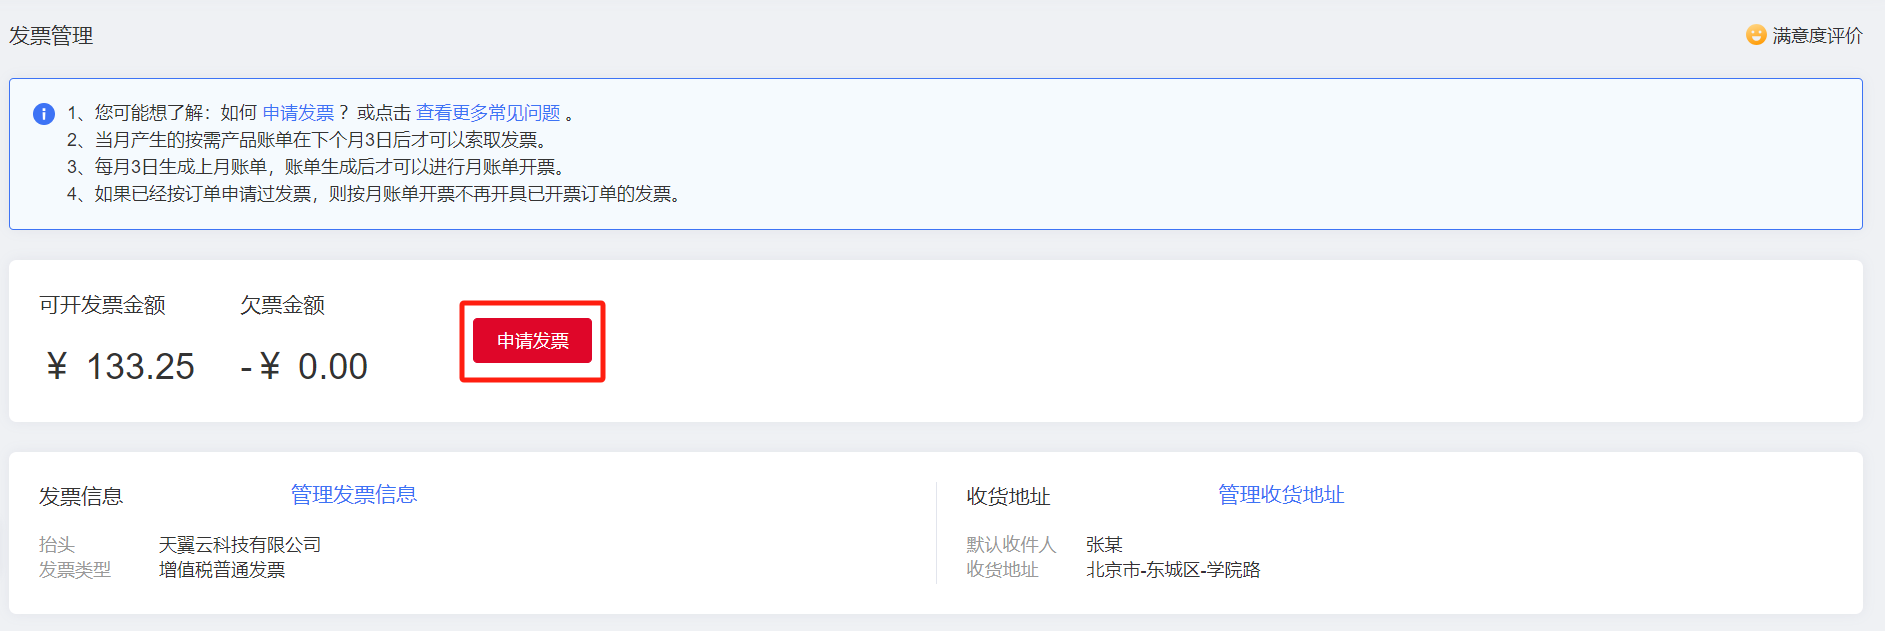Open the 管理发票信息 link
The image size is (1885, 631).
coord(353,495)
